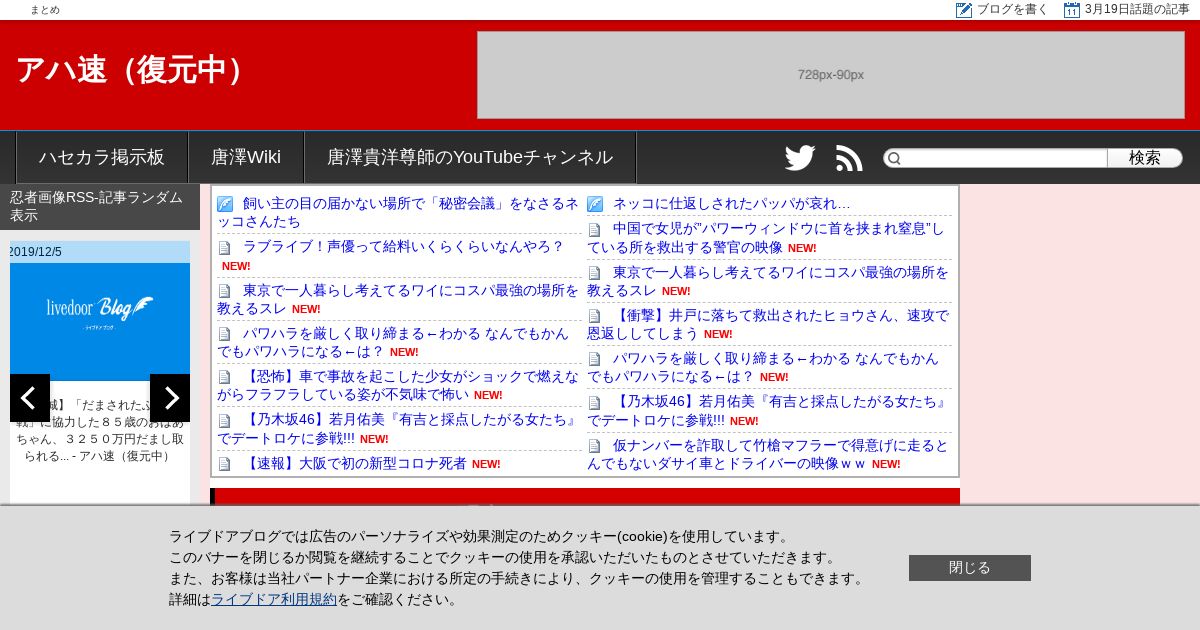Show next slide in the sidebar carousel
This screenshot has width=1200, height=630.
pyautogui.click(x=170, y=398)
